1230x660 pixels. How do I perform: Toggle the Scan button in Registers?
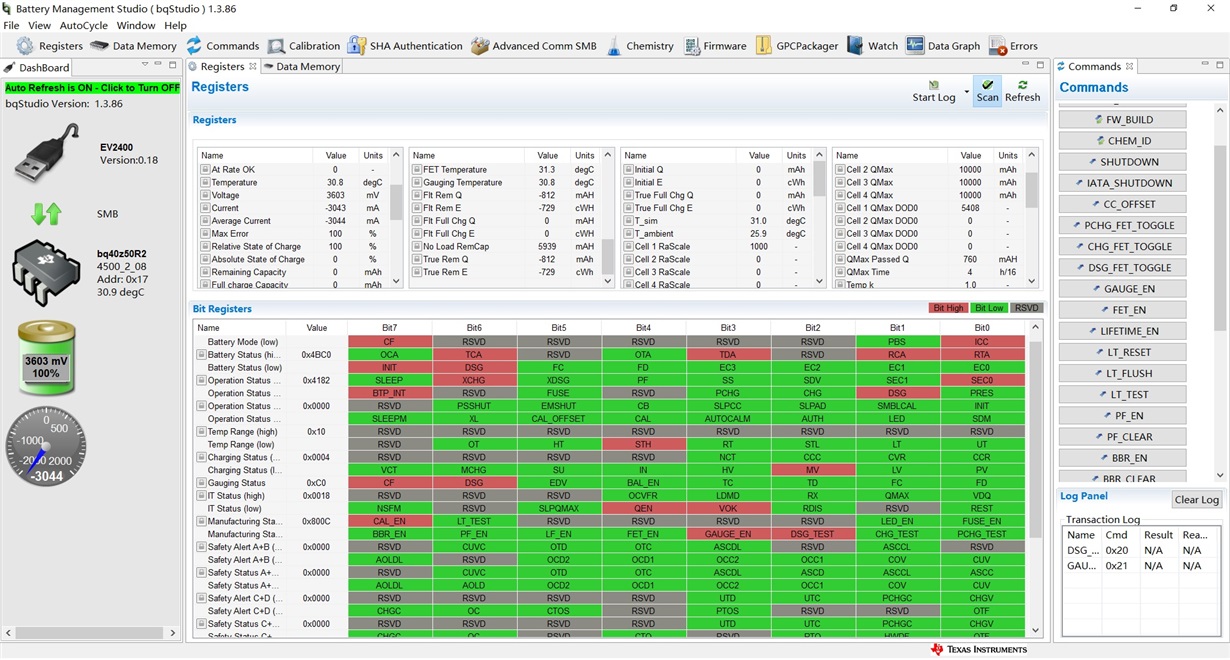point(987,91)
